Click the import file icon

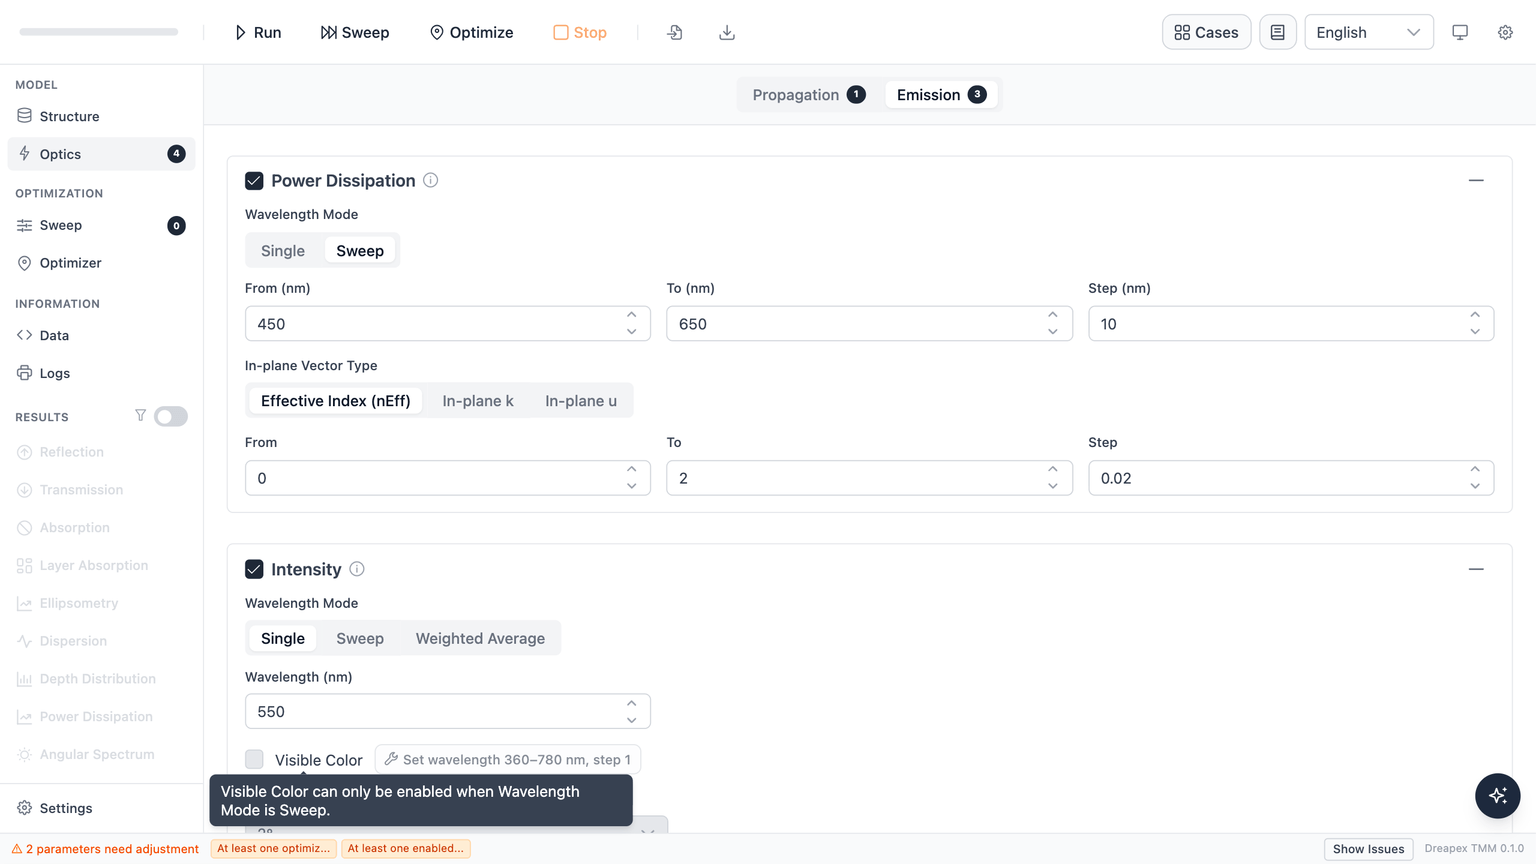coord(675,32)
